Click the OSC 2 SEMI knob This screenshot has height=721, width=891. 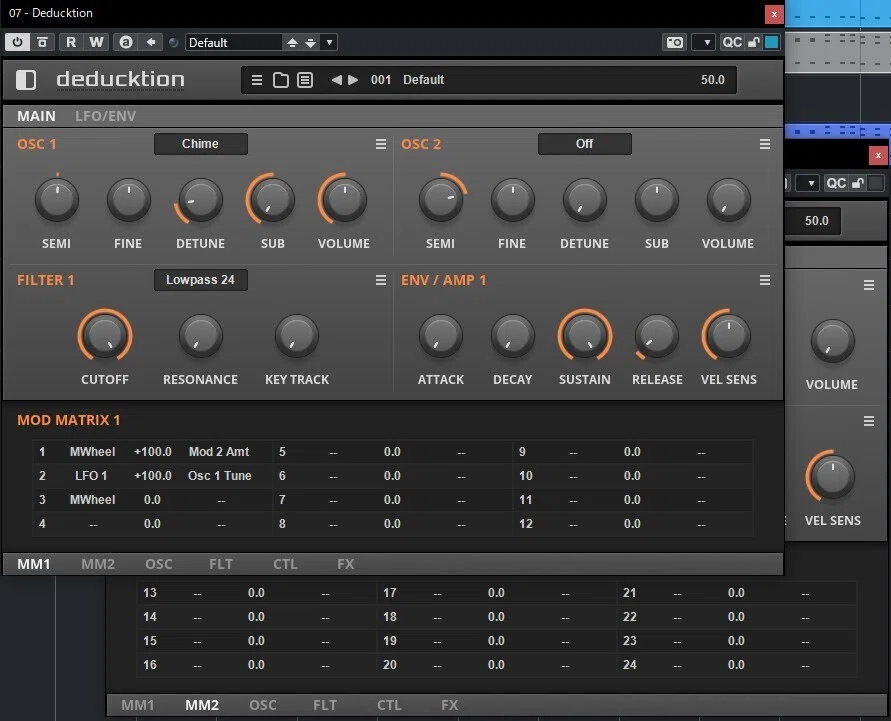(440, 199)
